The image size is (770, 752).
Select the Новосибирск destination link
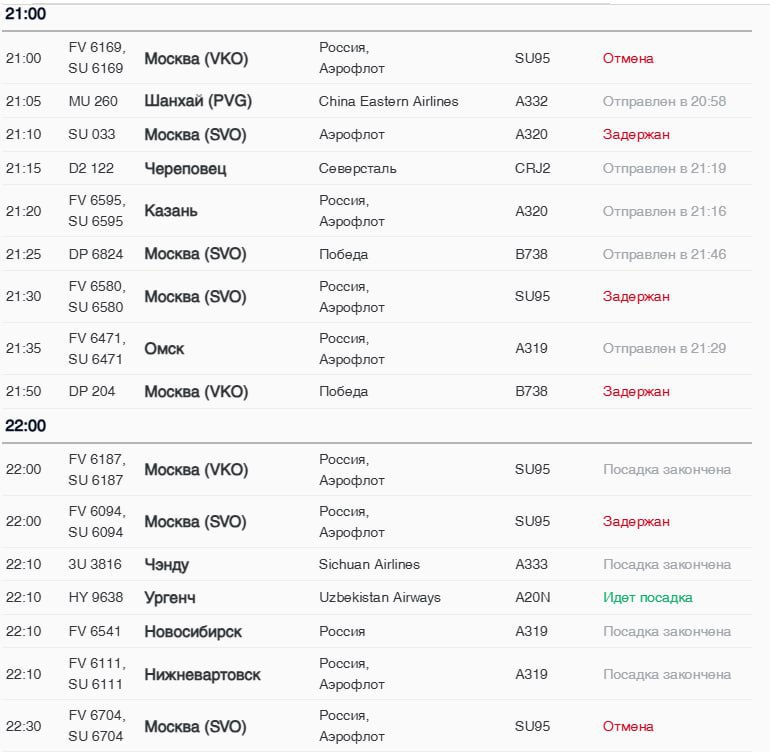(193, 632)
